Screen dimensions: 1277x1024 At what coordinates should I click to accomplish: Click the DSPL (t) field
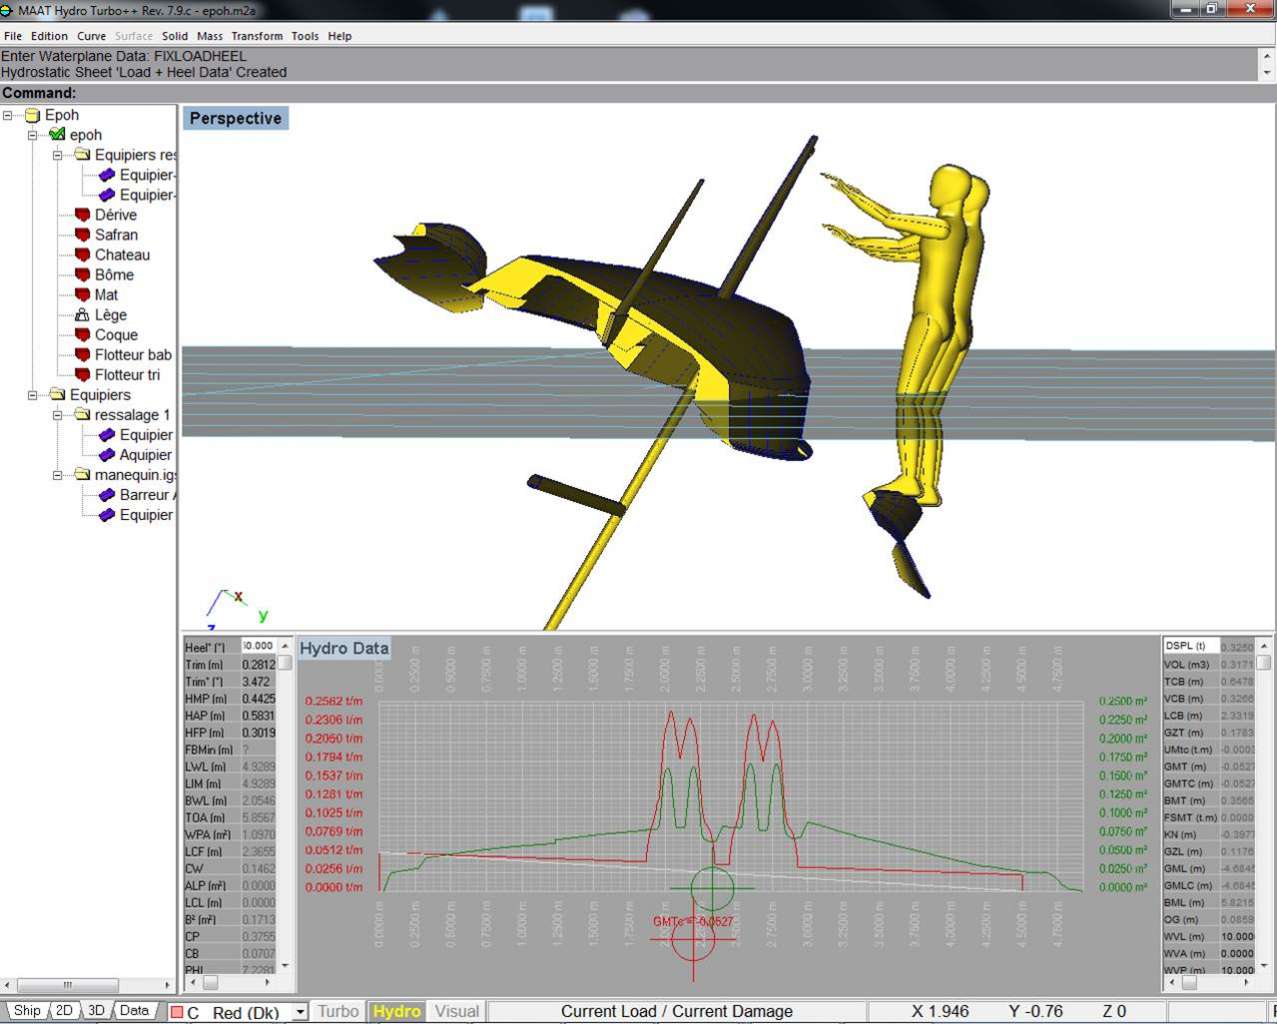coord(1190,646)
